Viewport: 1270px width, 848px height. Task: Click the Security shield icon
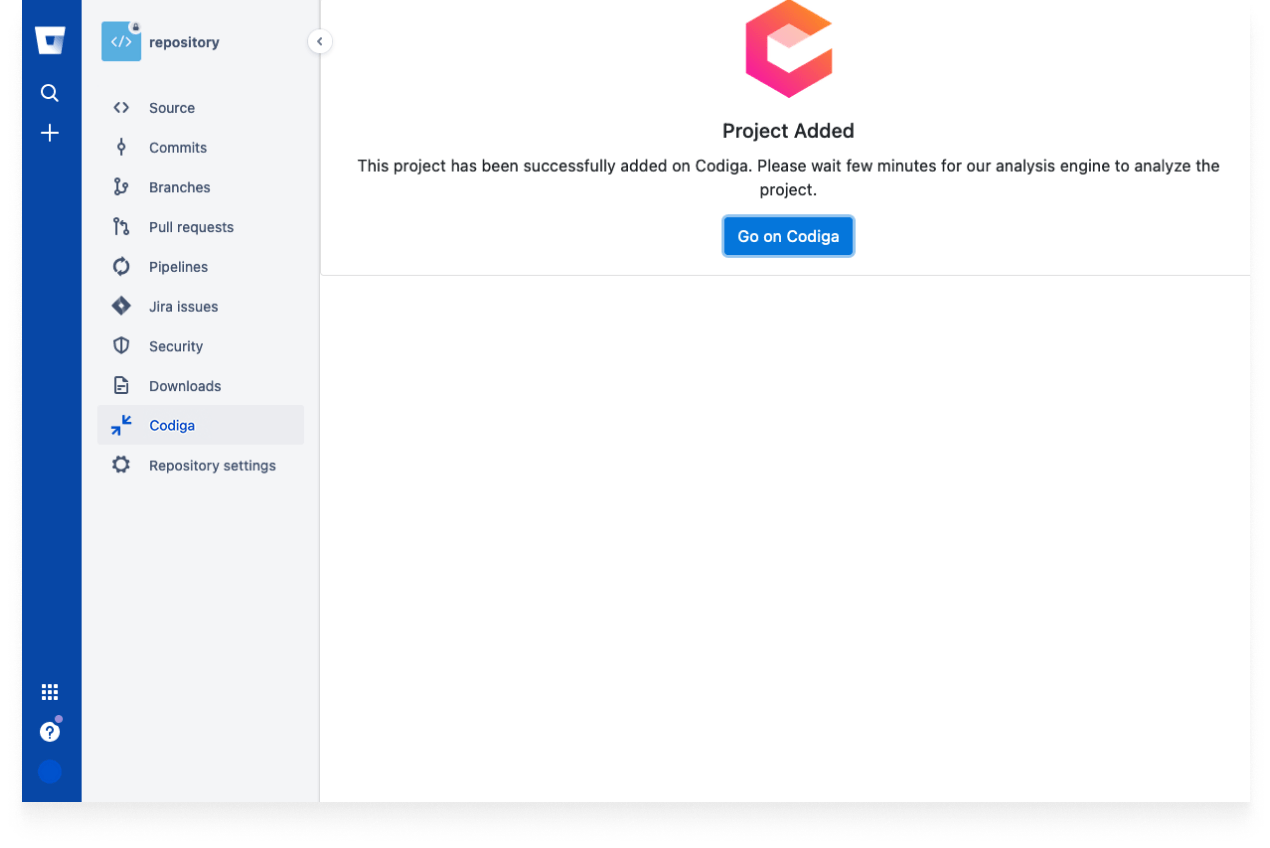tap(121, 346)
